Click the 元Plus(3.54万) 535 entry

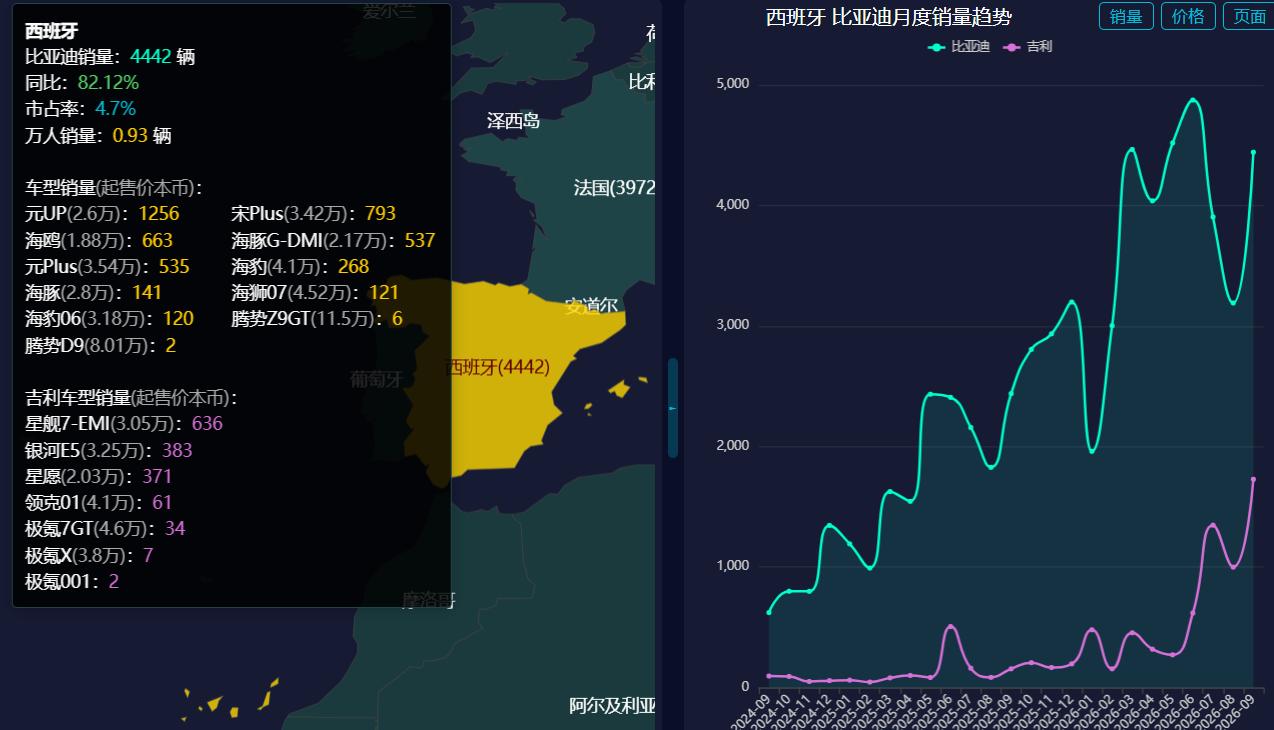pyautogui.click(x=107, y=266)
